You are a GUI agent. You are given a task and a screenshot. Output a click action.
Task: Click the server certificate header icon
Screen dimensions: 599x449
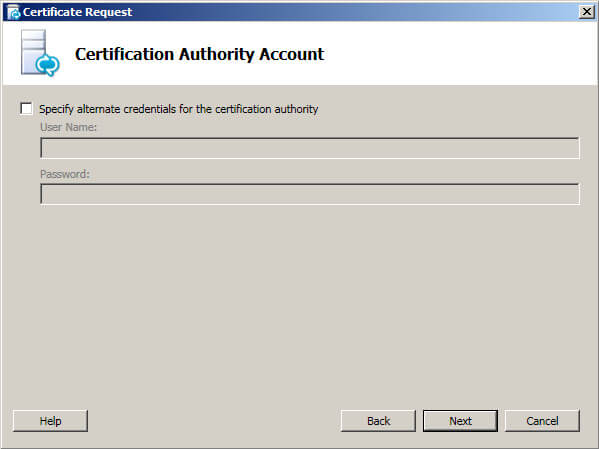click(x=40, y=53)
